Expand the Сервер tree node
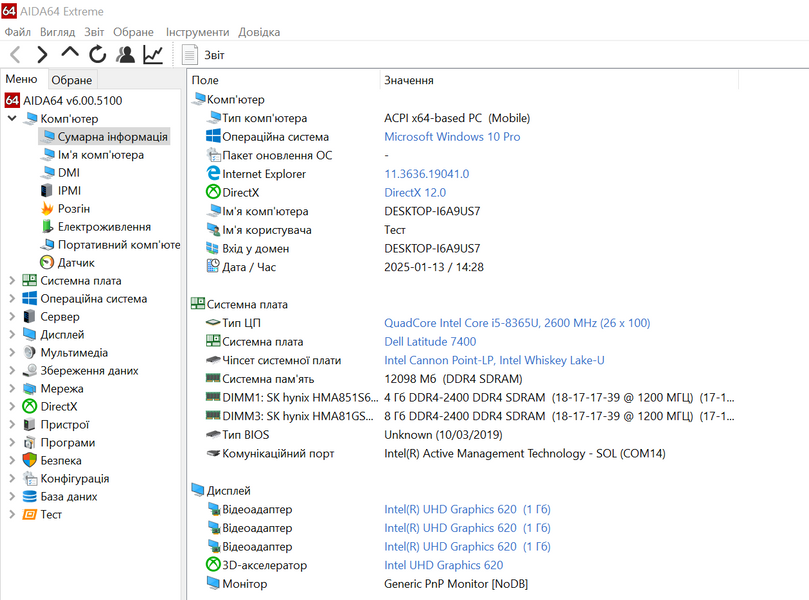Viewport: 809px width, 600px height. 12,316
